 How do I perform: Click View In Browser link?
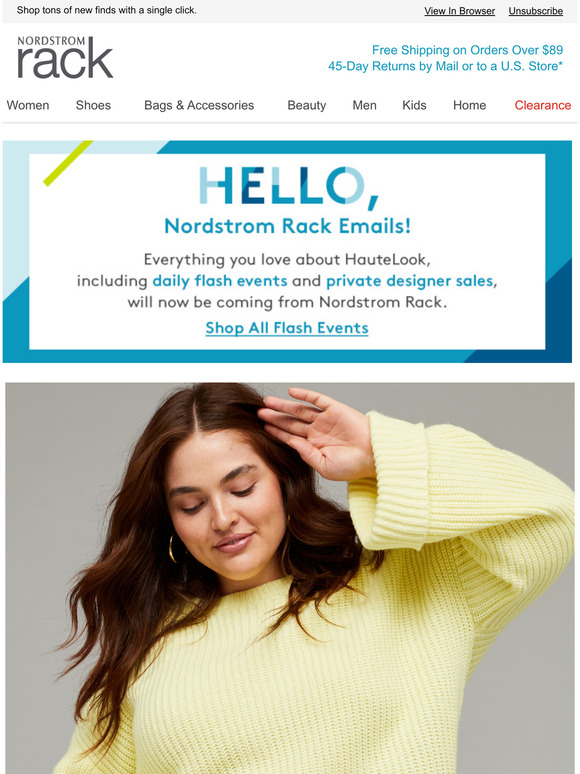point(460,11)
